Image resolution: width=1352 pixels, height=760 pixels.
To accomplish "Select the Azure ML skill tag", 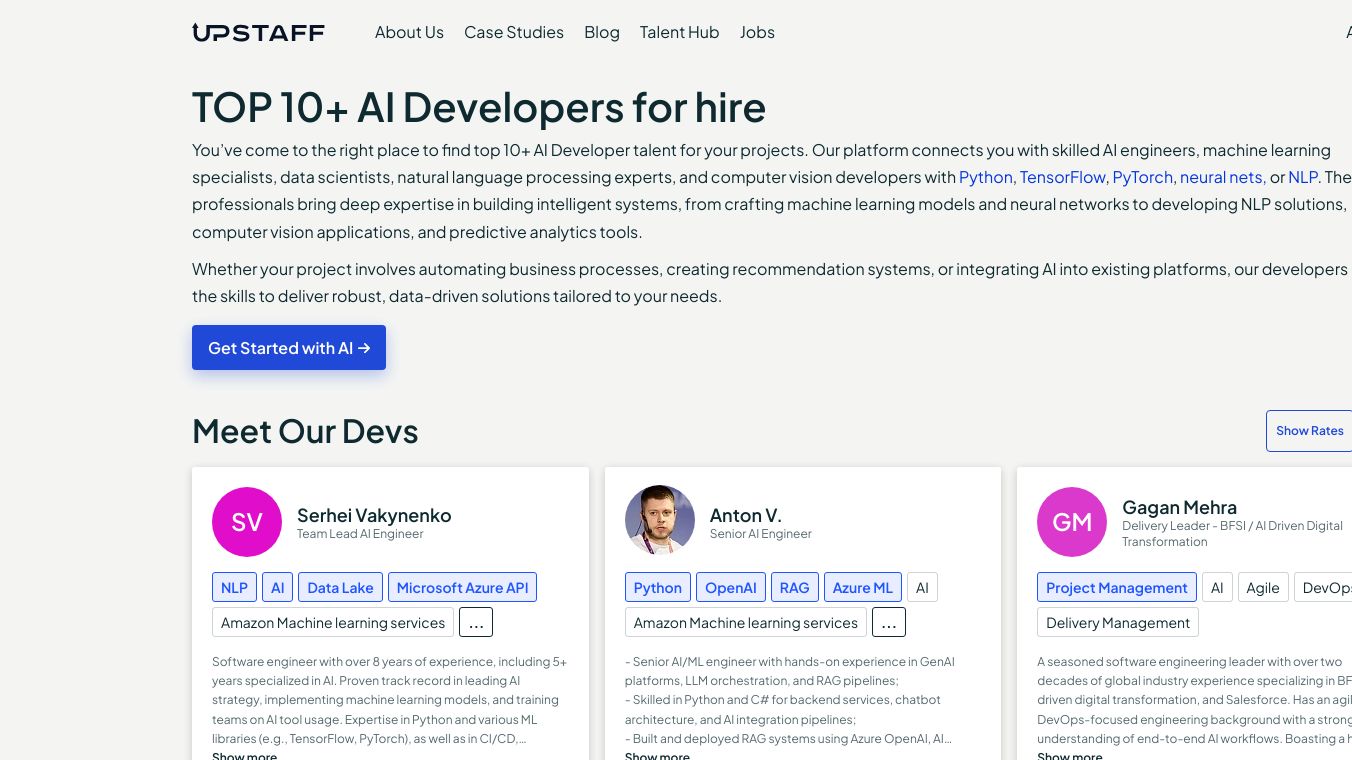I will tap(863, 587).
